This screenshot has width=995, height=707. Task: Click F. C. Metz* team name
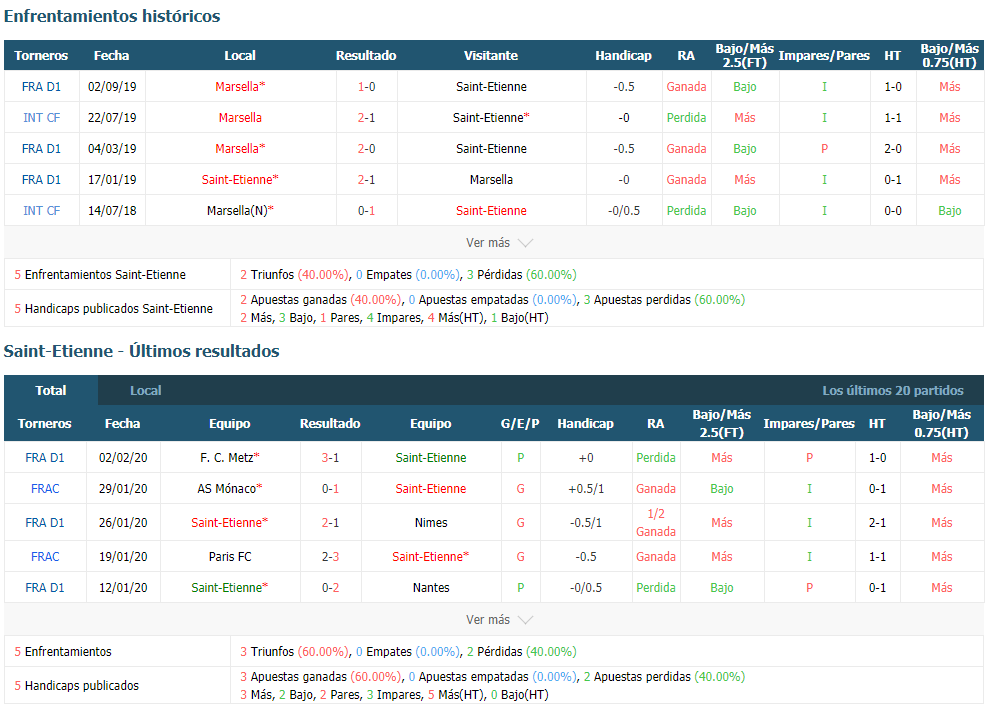[x=230, y=458]
